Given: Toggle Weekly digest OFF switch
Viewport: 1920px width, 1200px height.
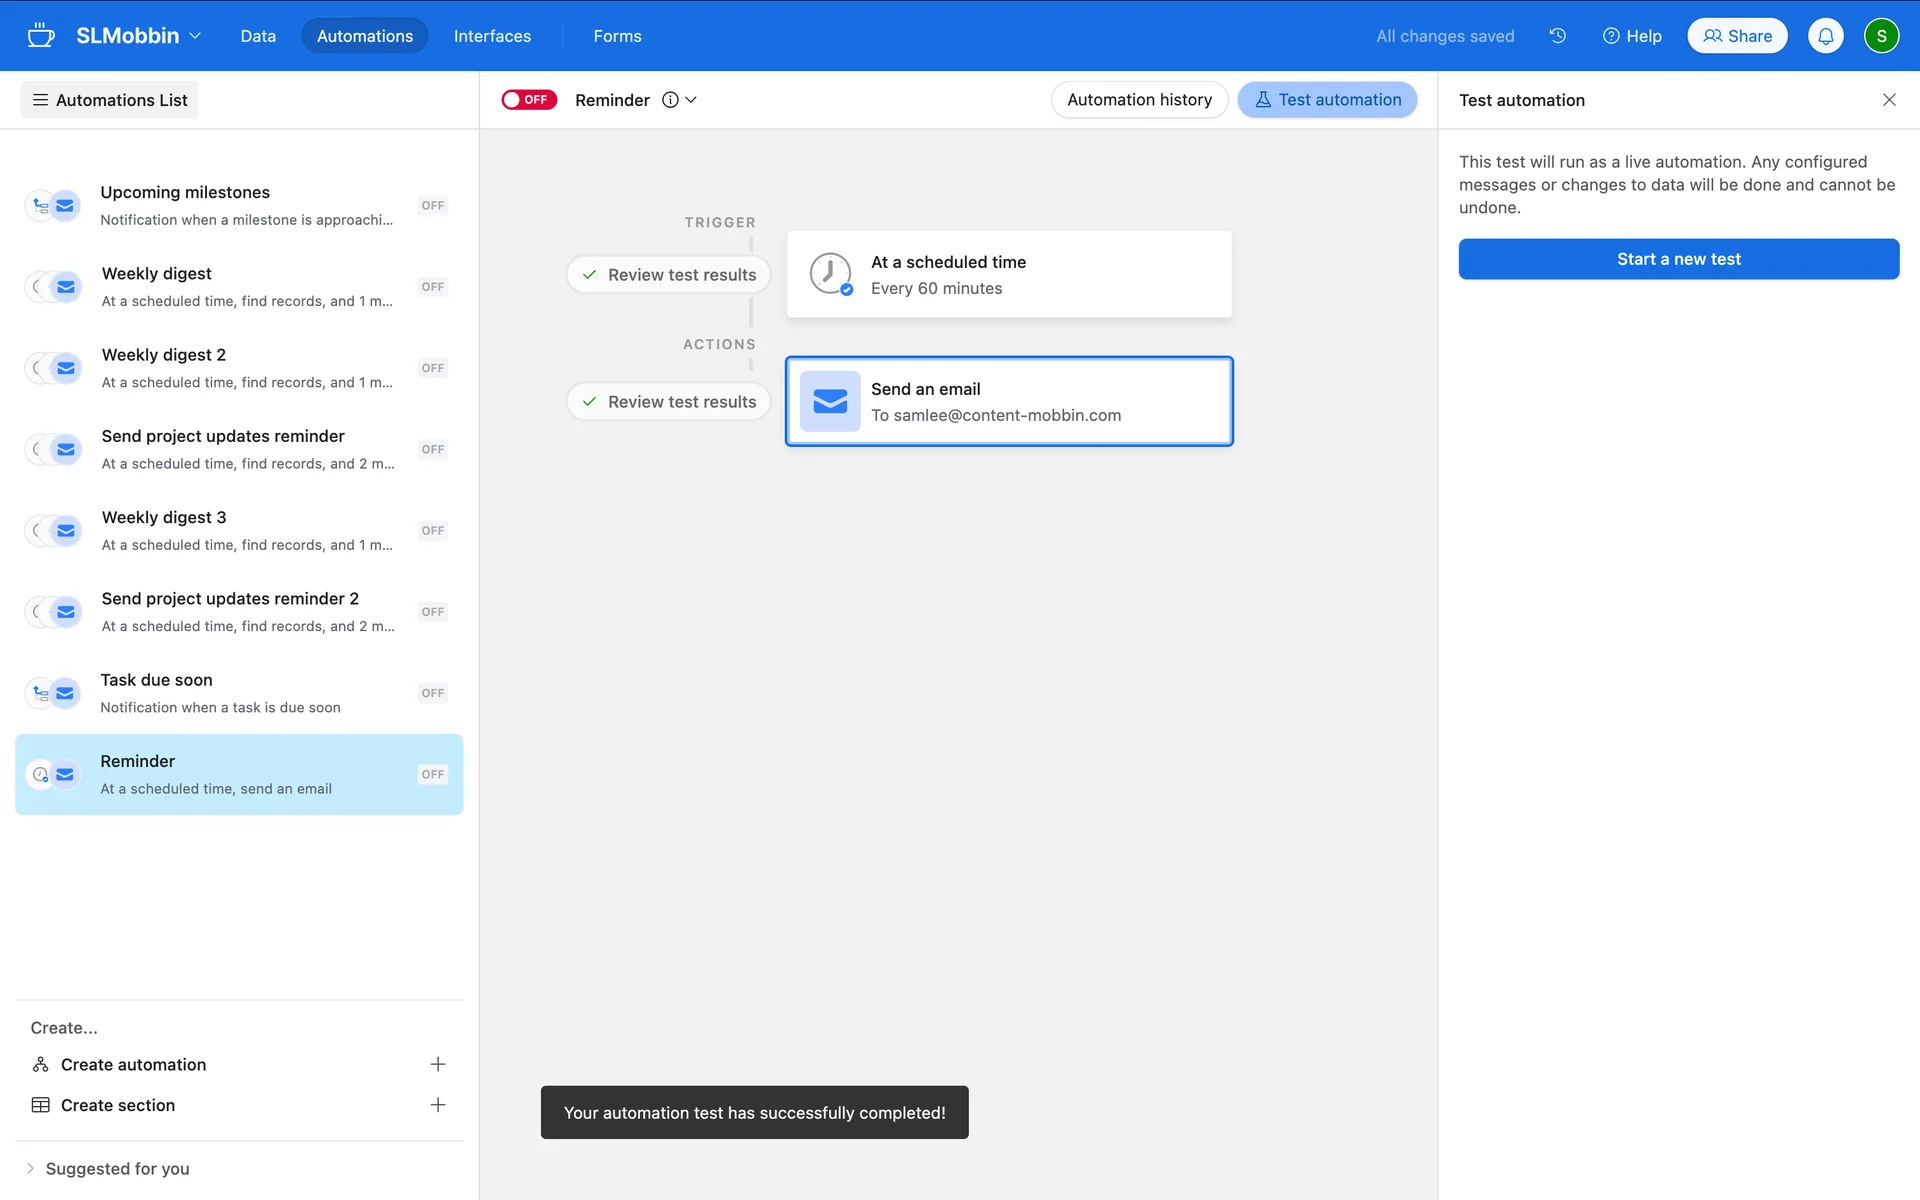Looking at the screenshot, I should point(432,287).
